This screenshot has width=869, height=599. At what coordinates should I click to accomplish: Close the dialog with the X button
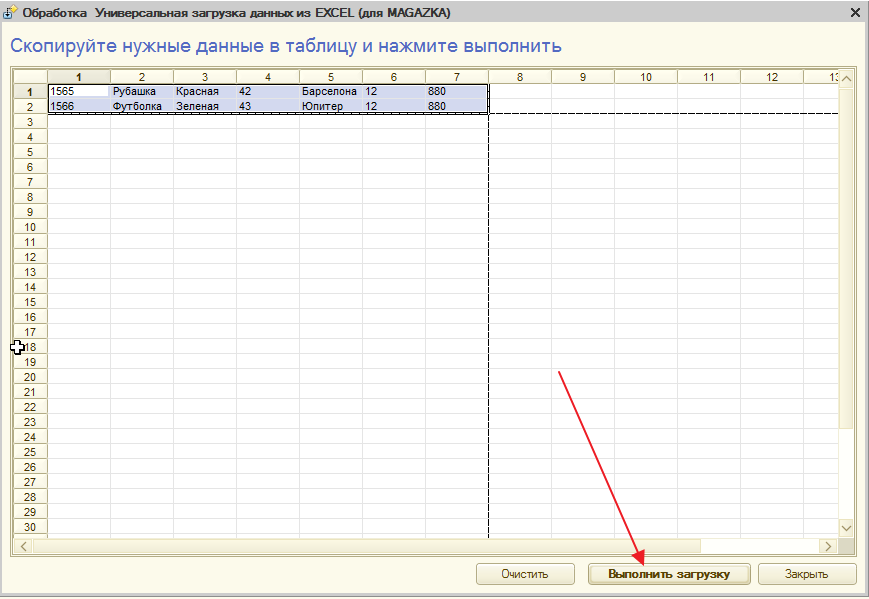click(855, 12)
